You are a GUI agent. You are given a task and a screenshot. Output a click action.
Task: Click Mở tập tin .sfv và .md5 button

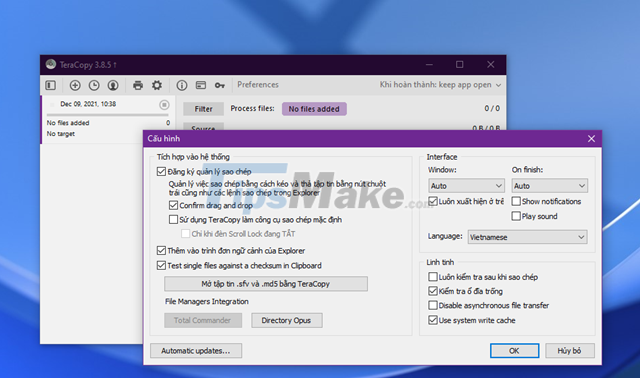266,284
